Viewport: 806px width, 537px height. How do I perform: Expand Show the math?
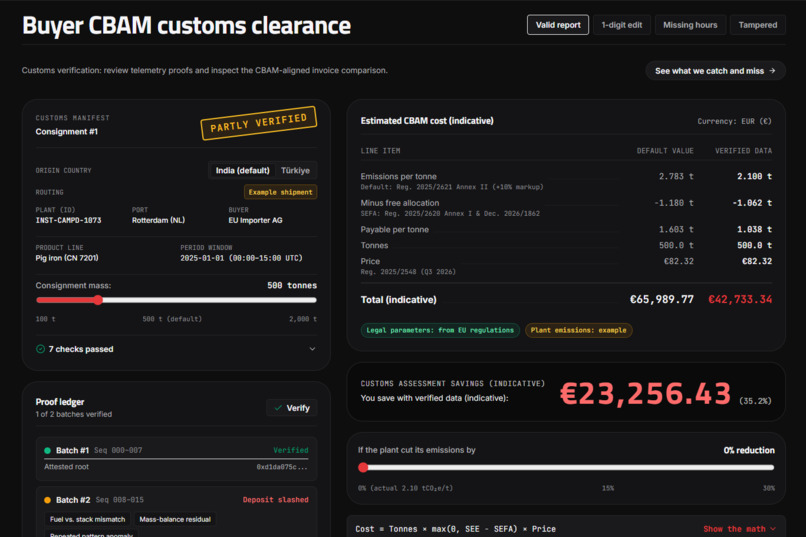pyautogui.click(x=739, y=529)
